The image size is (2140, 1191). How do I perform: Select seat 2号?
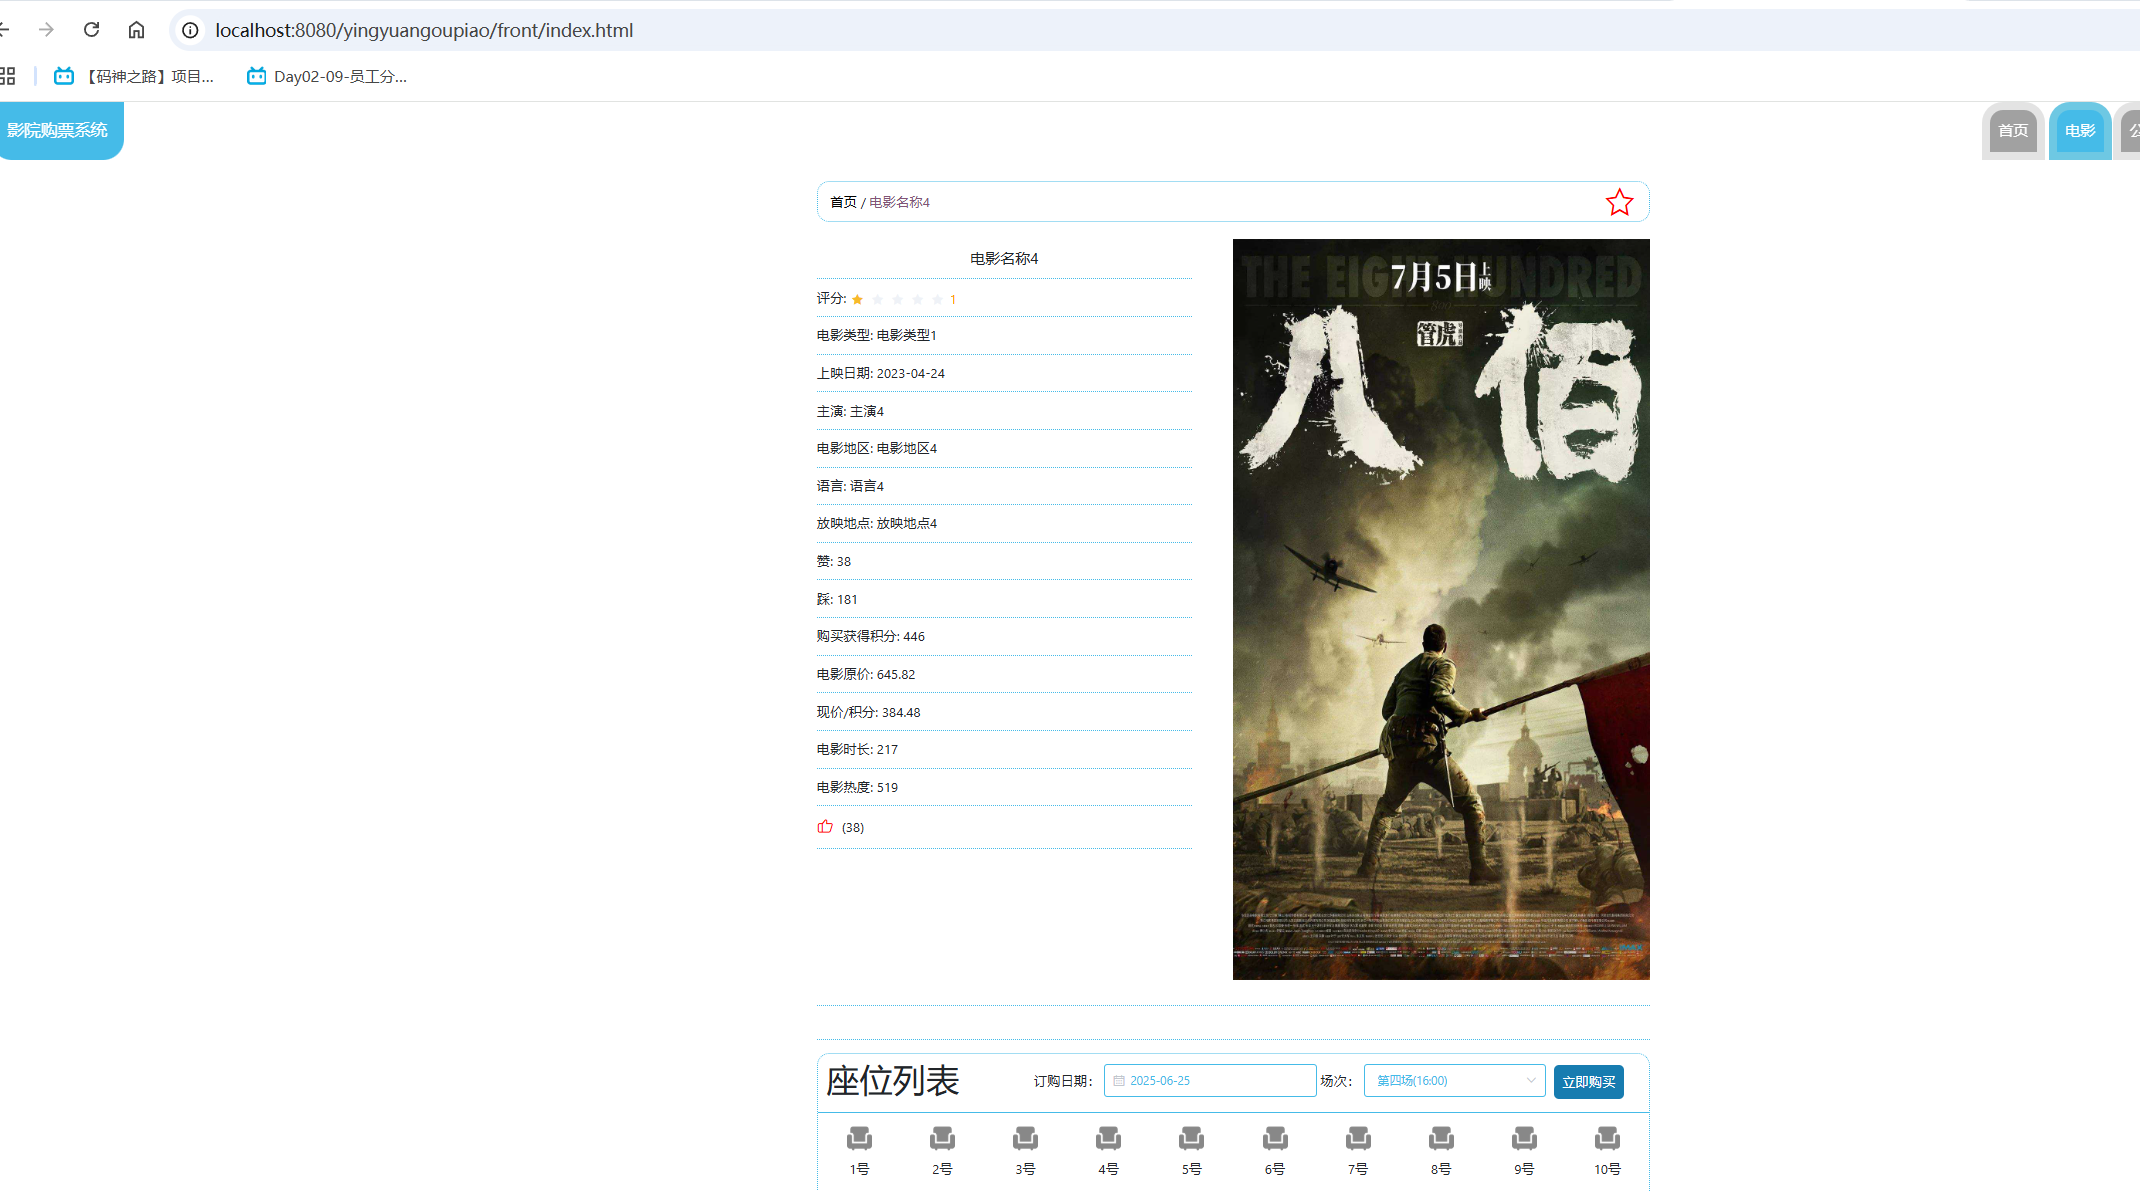pos(942,1150)
